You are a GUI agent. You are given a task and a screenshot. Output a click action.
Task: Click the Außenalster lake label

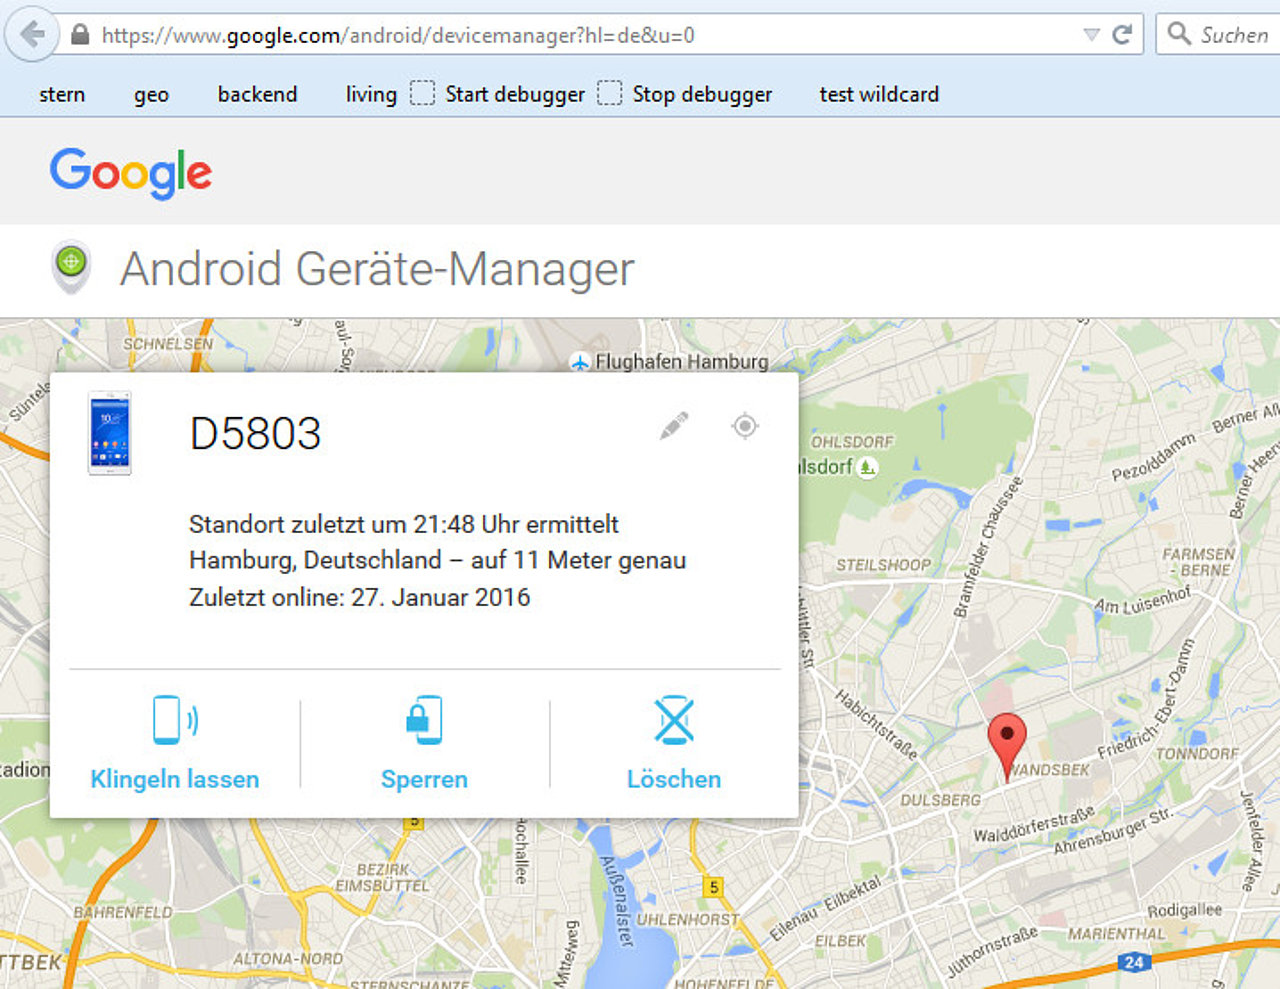[617, 900]
